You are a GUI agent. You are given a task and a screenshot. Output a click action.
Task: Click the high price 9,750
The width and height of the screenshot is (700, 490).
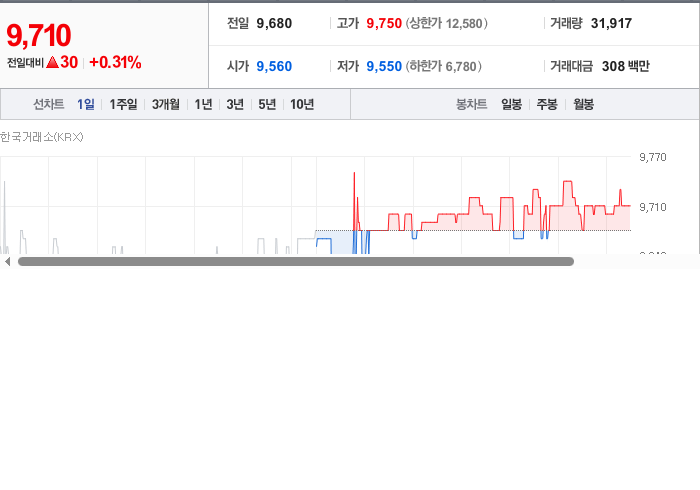click(384, 23)
